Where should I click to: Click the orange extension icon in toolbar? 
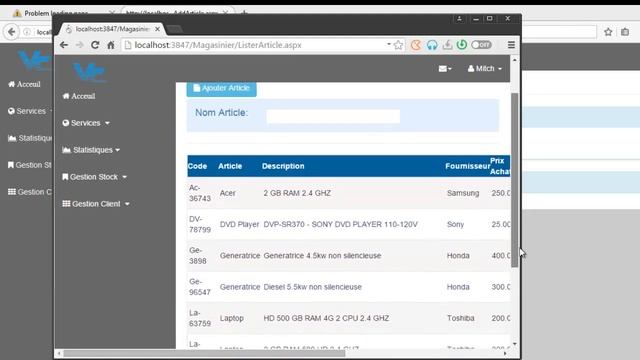point(416,45)
